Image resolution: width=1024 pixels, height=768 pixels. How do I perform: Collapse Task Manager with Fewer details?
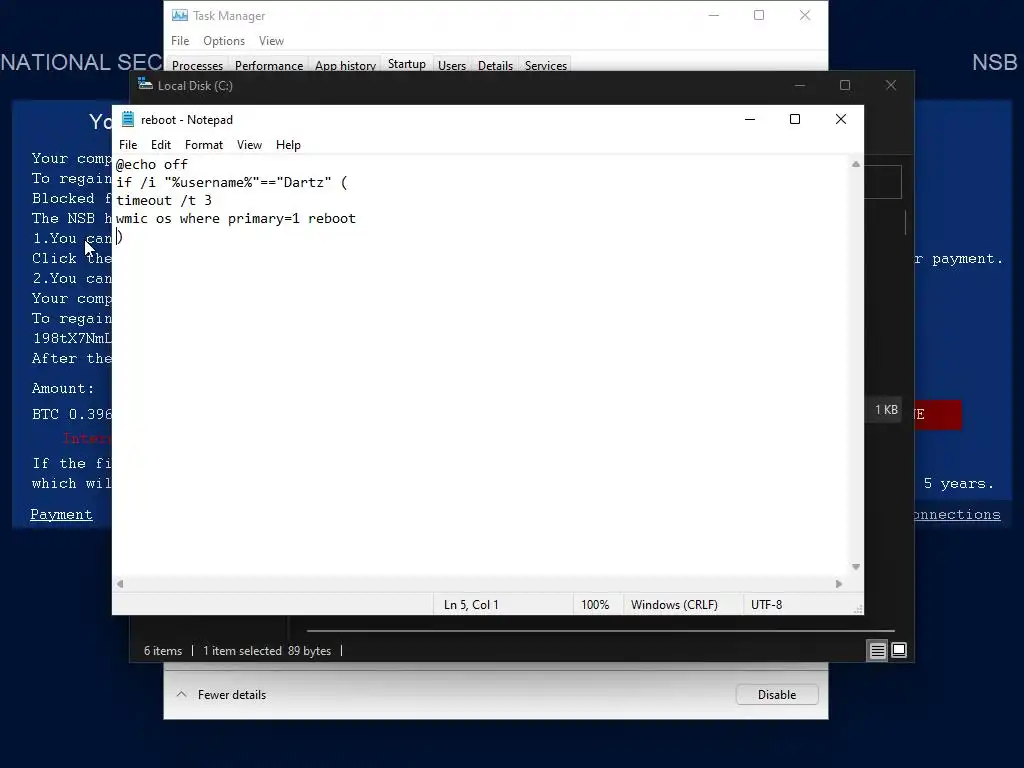click(x=221, y=695)
